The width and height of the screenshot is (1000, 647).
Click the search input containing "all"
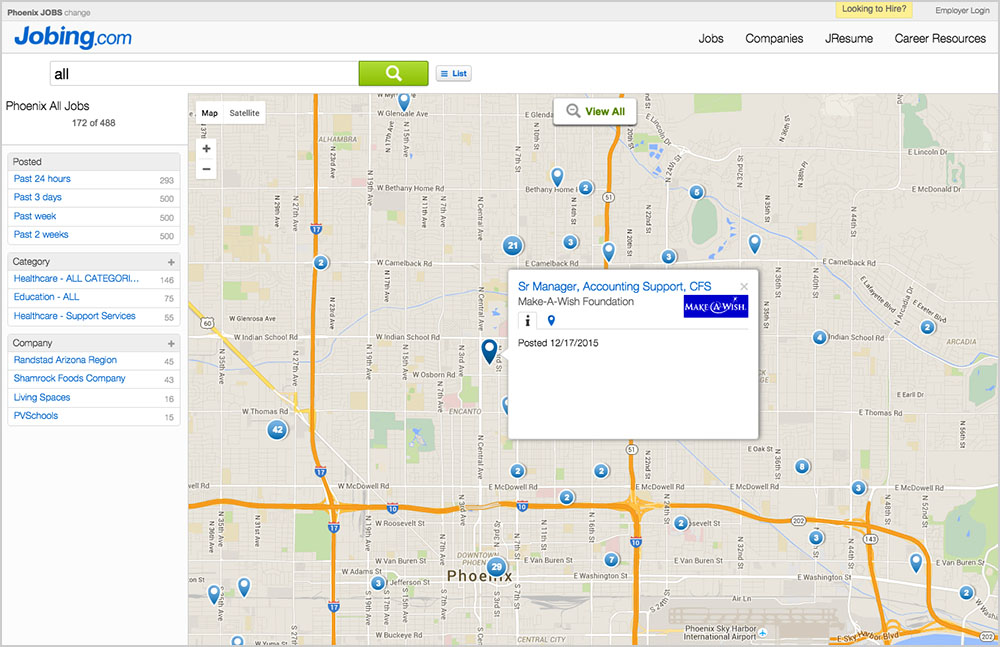[x=204, y=73]
